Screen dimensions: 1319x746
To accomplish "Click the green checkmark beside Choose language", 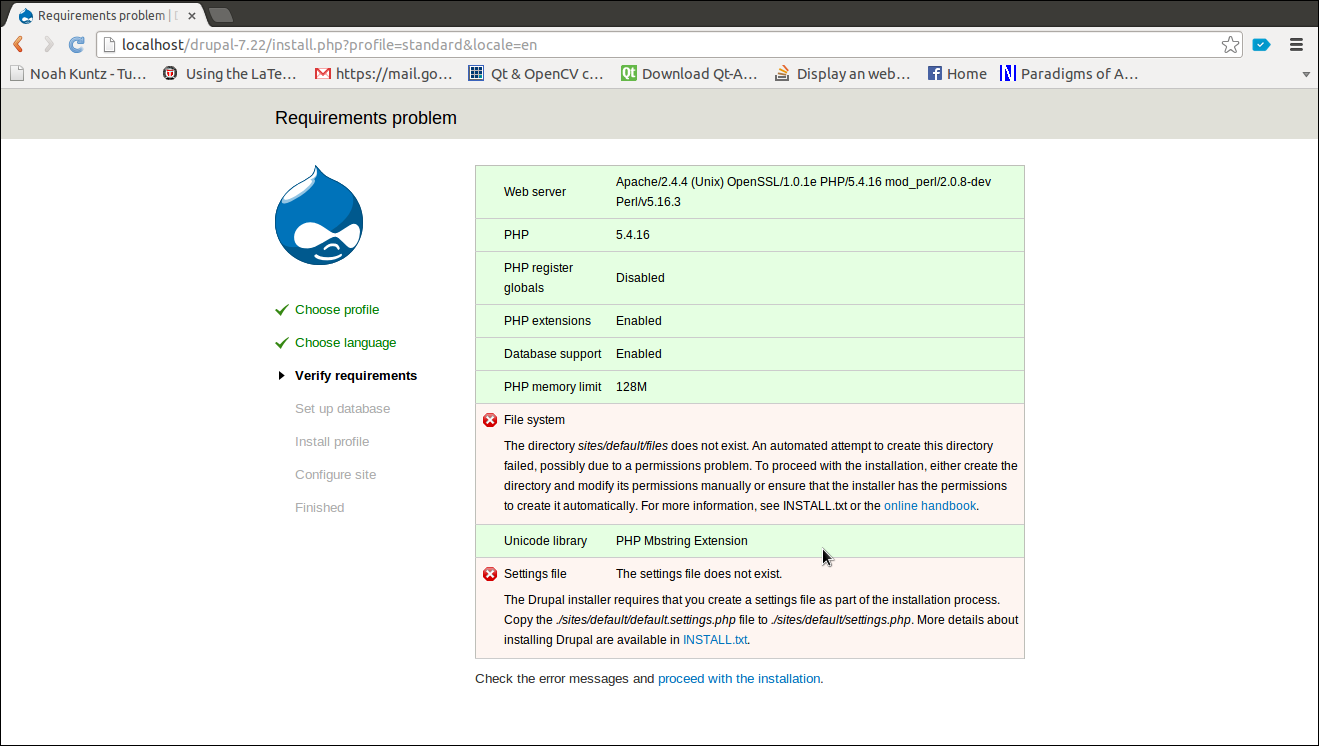I will (x=282, y=343).
